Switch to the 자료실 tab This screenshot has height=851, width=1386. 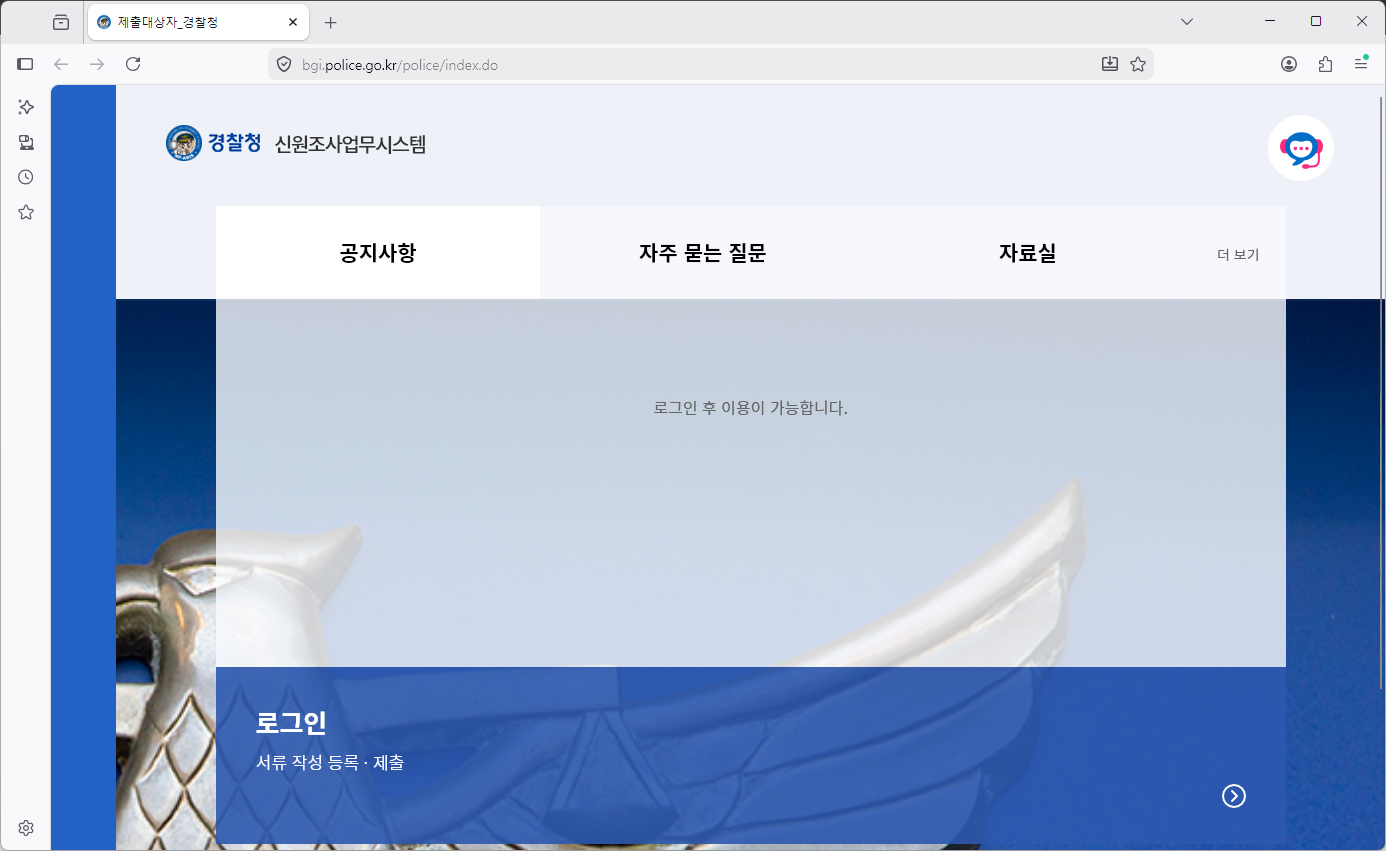[1027, 253]
